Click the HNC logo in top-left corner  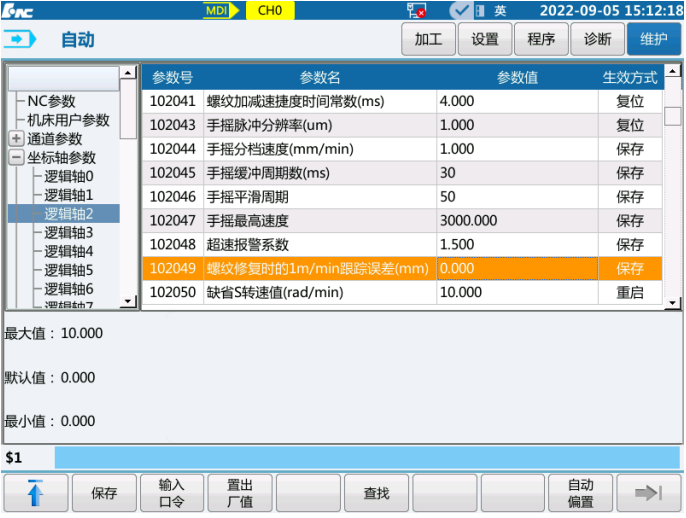click(x=18, y=10)
